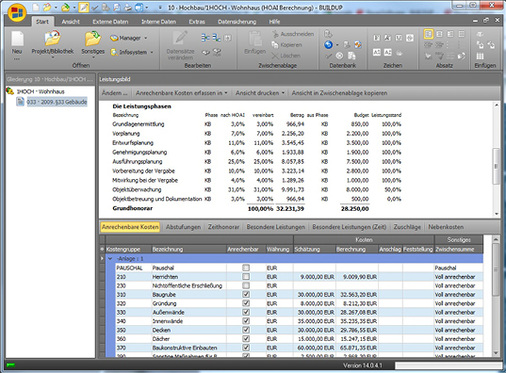This screenshot has height=373, width=506.
Task: Click Datensätze verändern pencil icon
Action: [x=180, y=38]
